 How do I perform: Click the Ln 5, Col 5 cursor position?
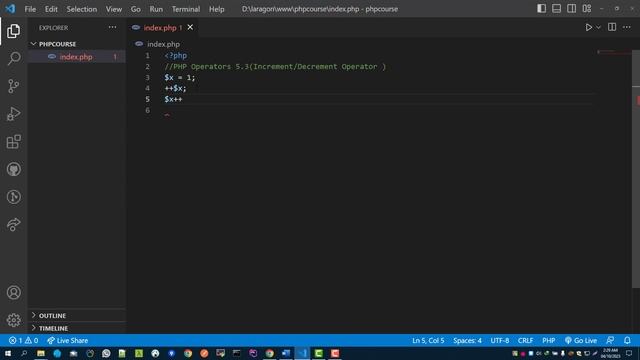pos(428,340)
